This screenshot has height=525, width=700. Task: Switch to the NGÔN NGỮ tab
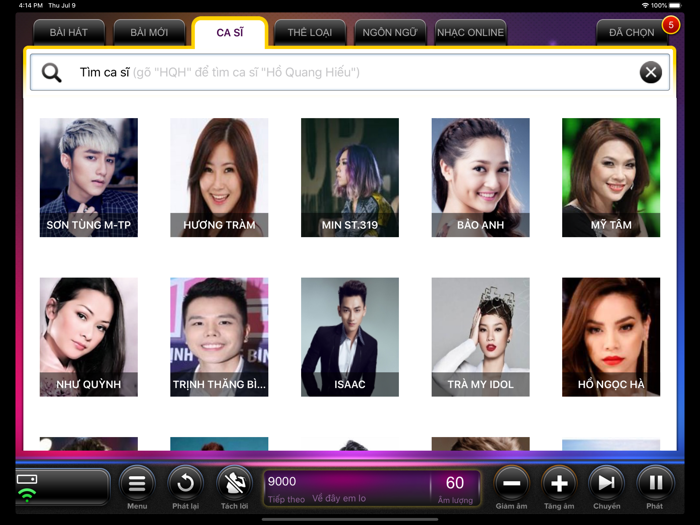click(390, 32)
